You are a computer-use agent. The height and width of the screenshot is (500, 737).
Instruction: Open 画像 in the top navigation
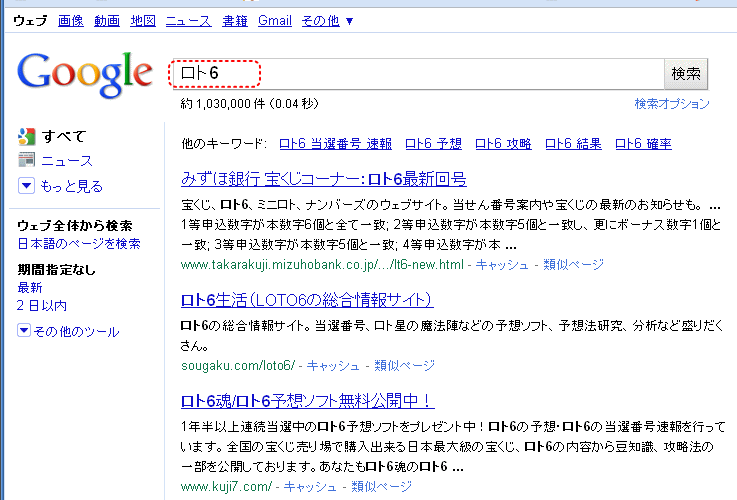(71, 21)
